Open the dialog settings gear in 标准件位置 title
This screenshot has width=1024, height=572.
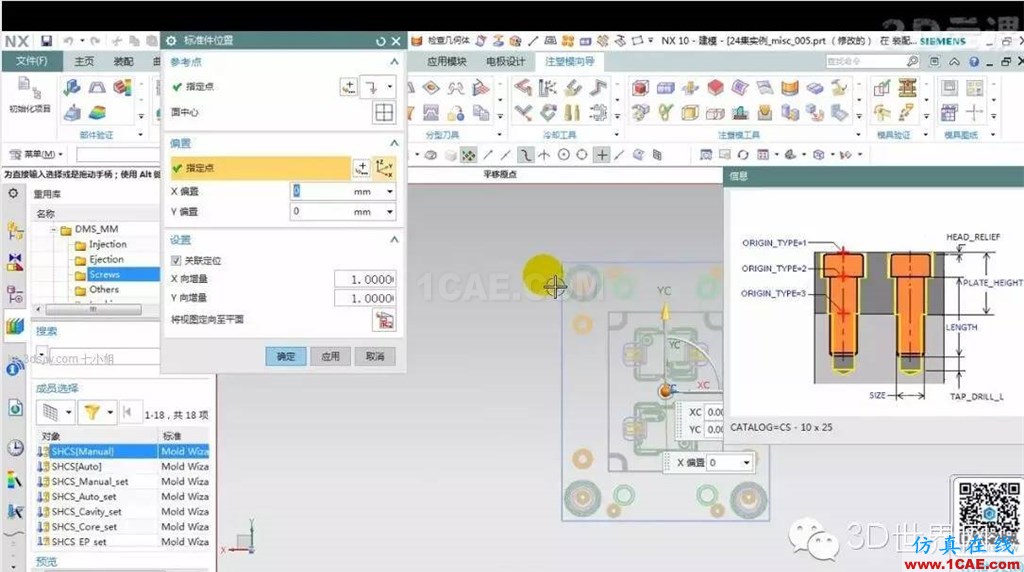coord(171,40)
